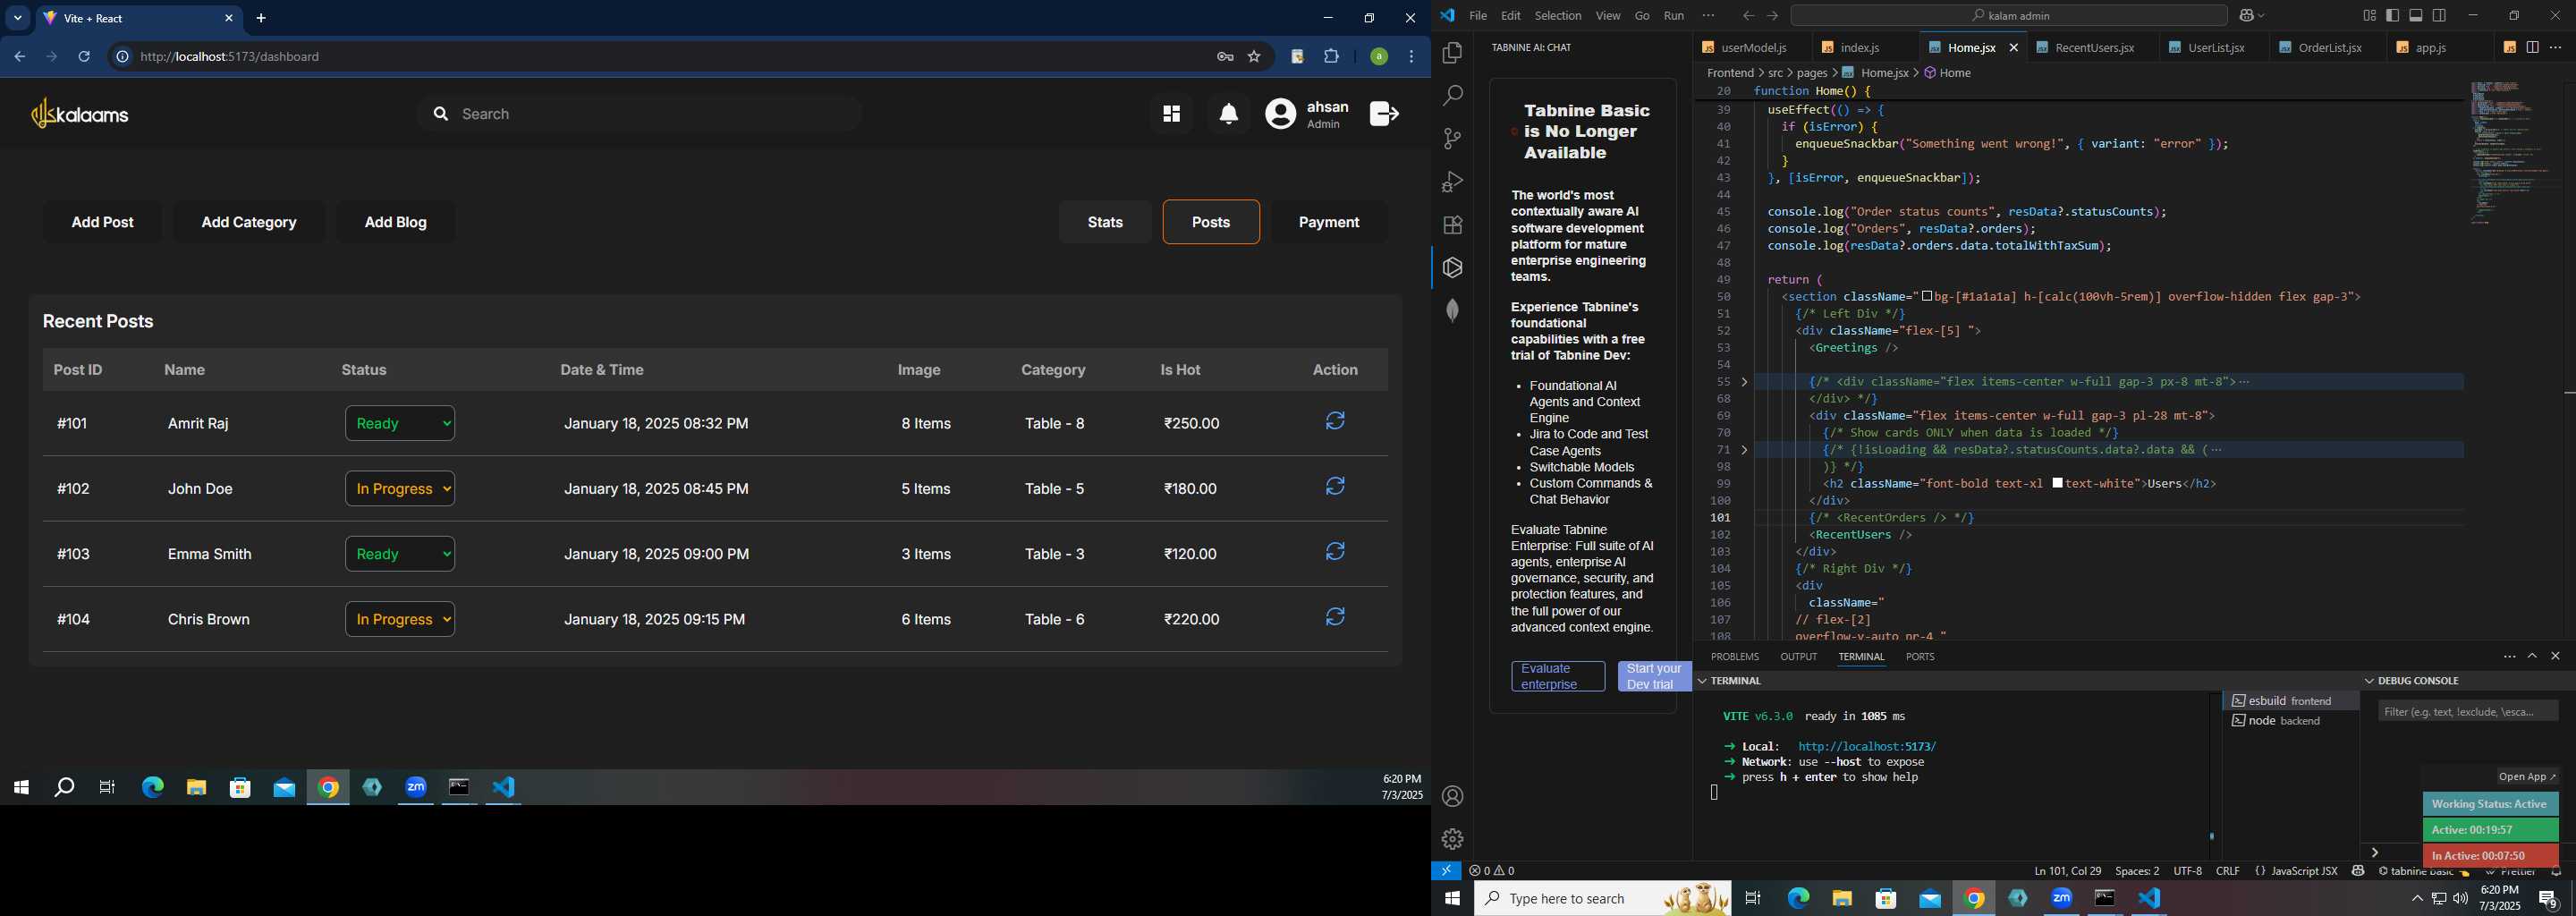Open In Progress dropdown for John Doe
The height and width of the screenshot is (916, 2576).
coord(400,488)
